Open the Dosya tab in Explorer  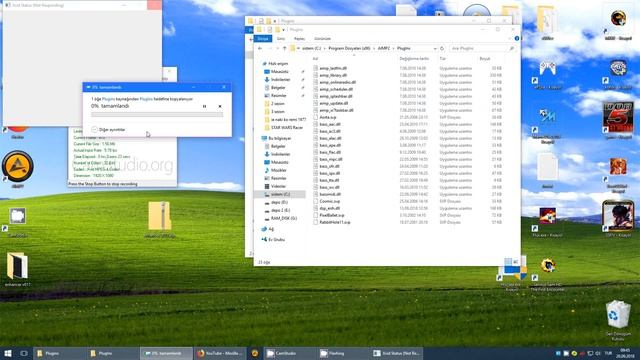tap(262, 38)
